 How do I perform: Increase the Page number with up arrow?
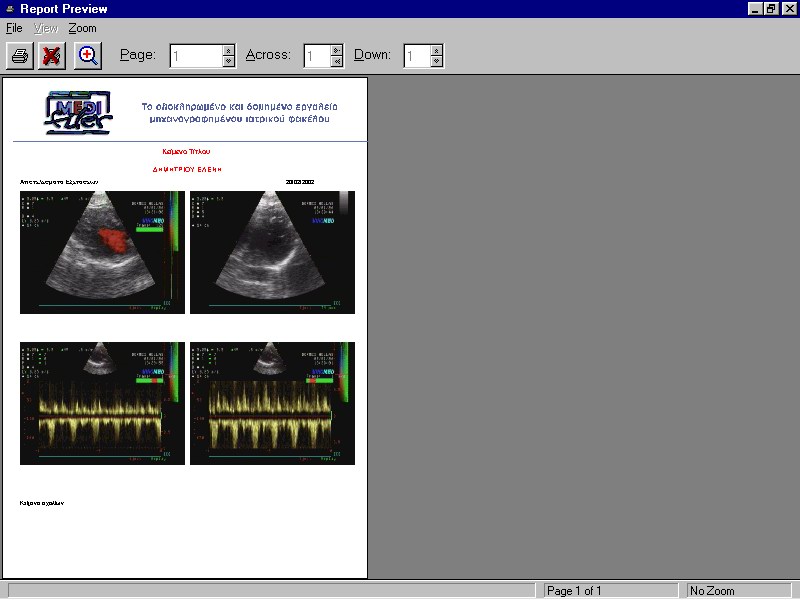pyautogui.click(x=229, y=51)
